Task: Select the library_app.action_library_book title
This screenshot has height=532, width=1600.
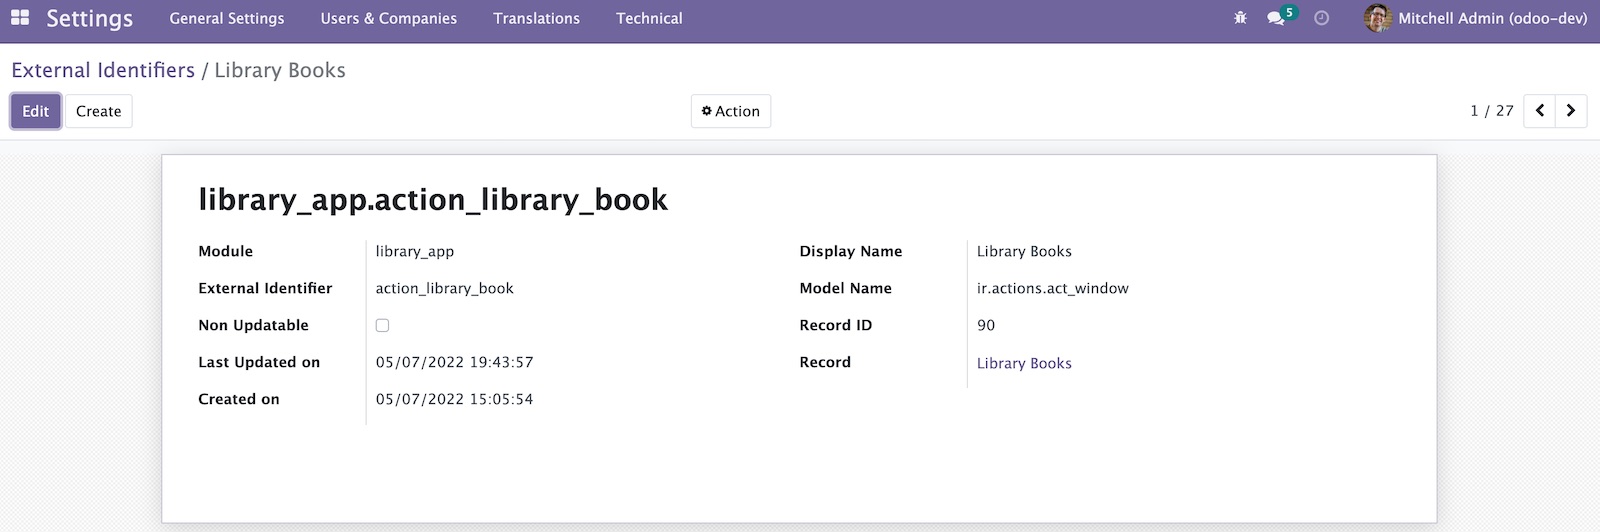Action: coord(433,199)
